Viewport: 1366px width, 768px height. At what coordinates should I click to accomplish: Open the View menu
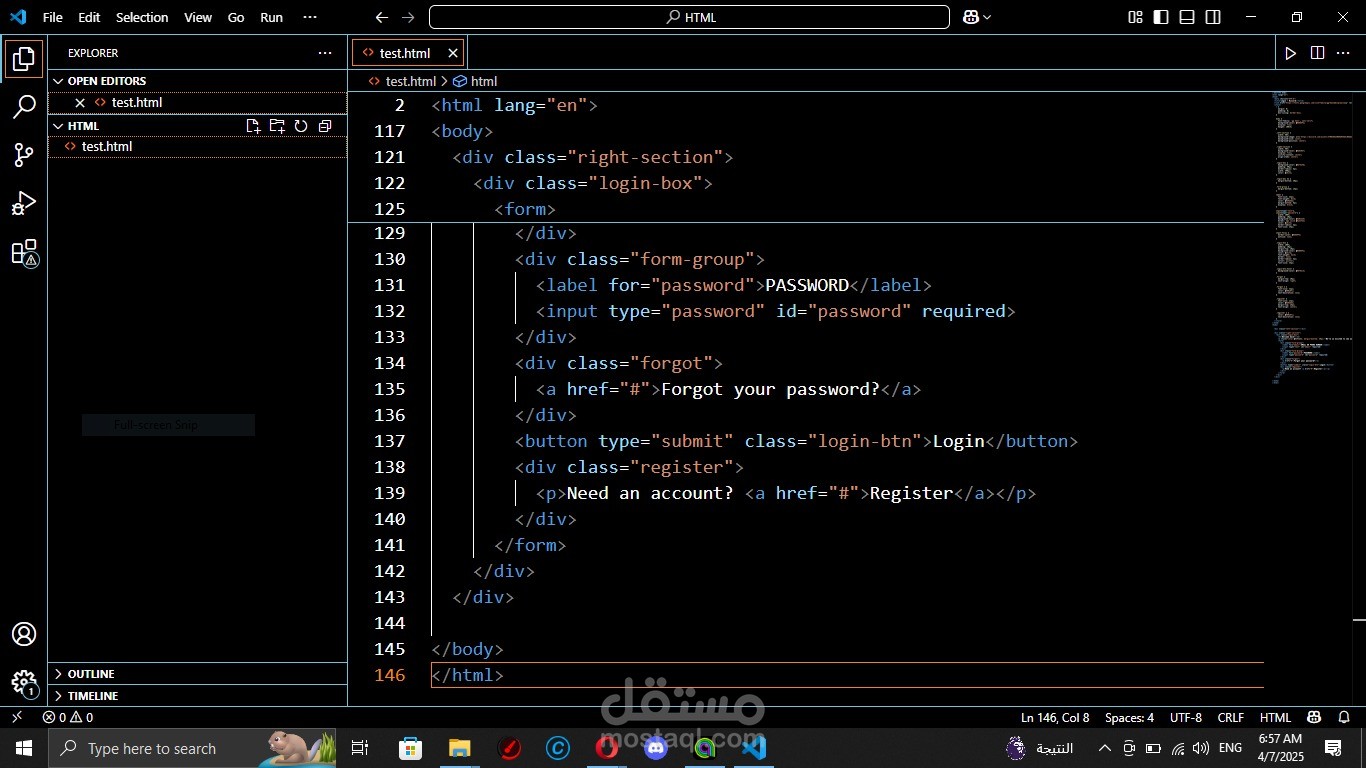198,17
